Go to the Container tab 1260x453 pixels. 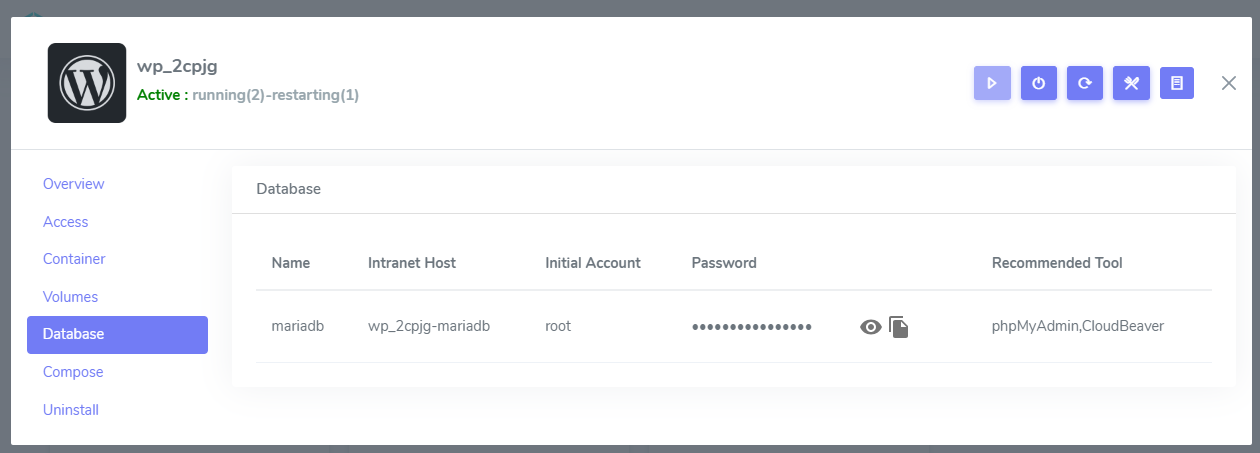click(74, 259)
